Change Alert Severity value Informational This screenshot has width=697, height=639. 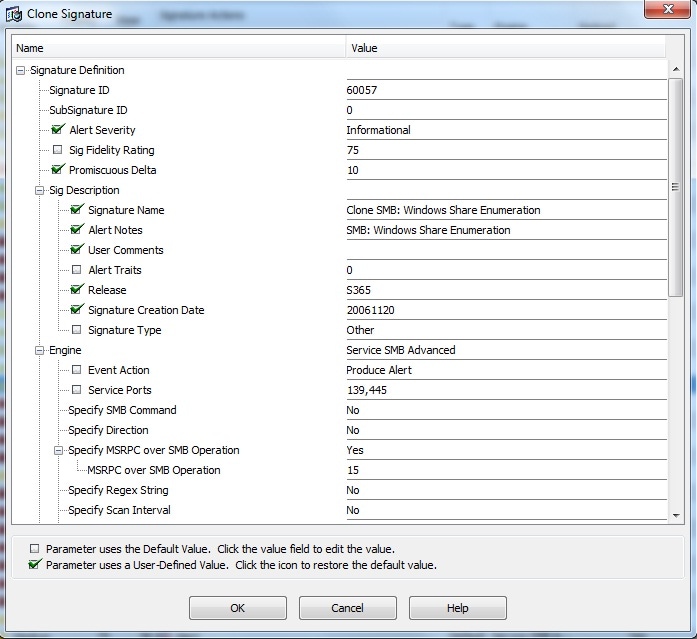point(506,130)
